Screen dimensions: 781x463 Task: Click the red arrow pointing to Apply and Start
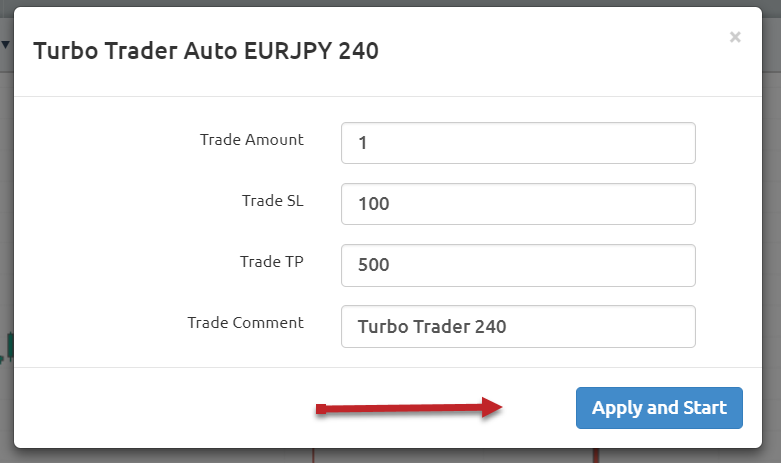[x=409, y=408]
